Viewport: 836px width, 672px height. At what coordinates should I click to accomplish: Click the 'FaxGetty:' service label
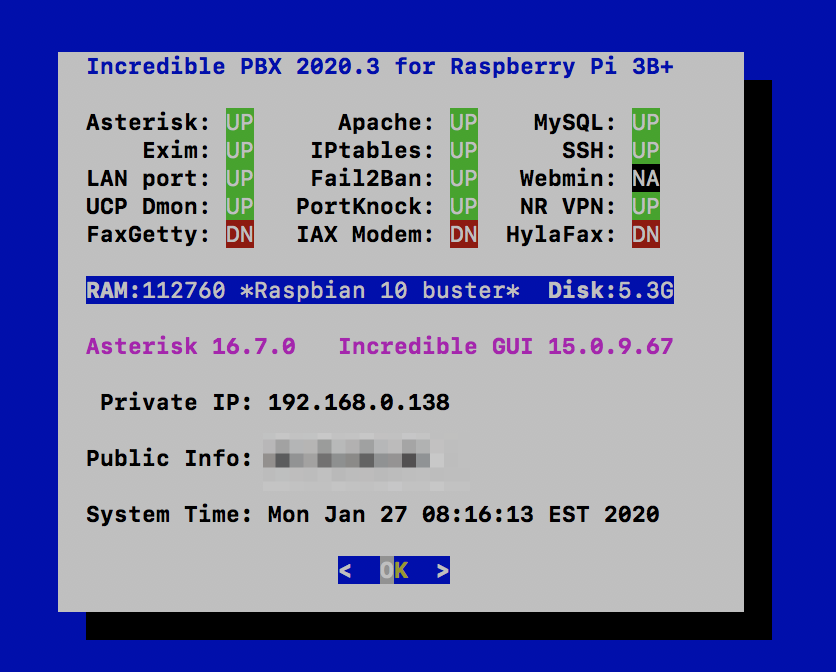pyautogui.click(x=148, y=235)
